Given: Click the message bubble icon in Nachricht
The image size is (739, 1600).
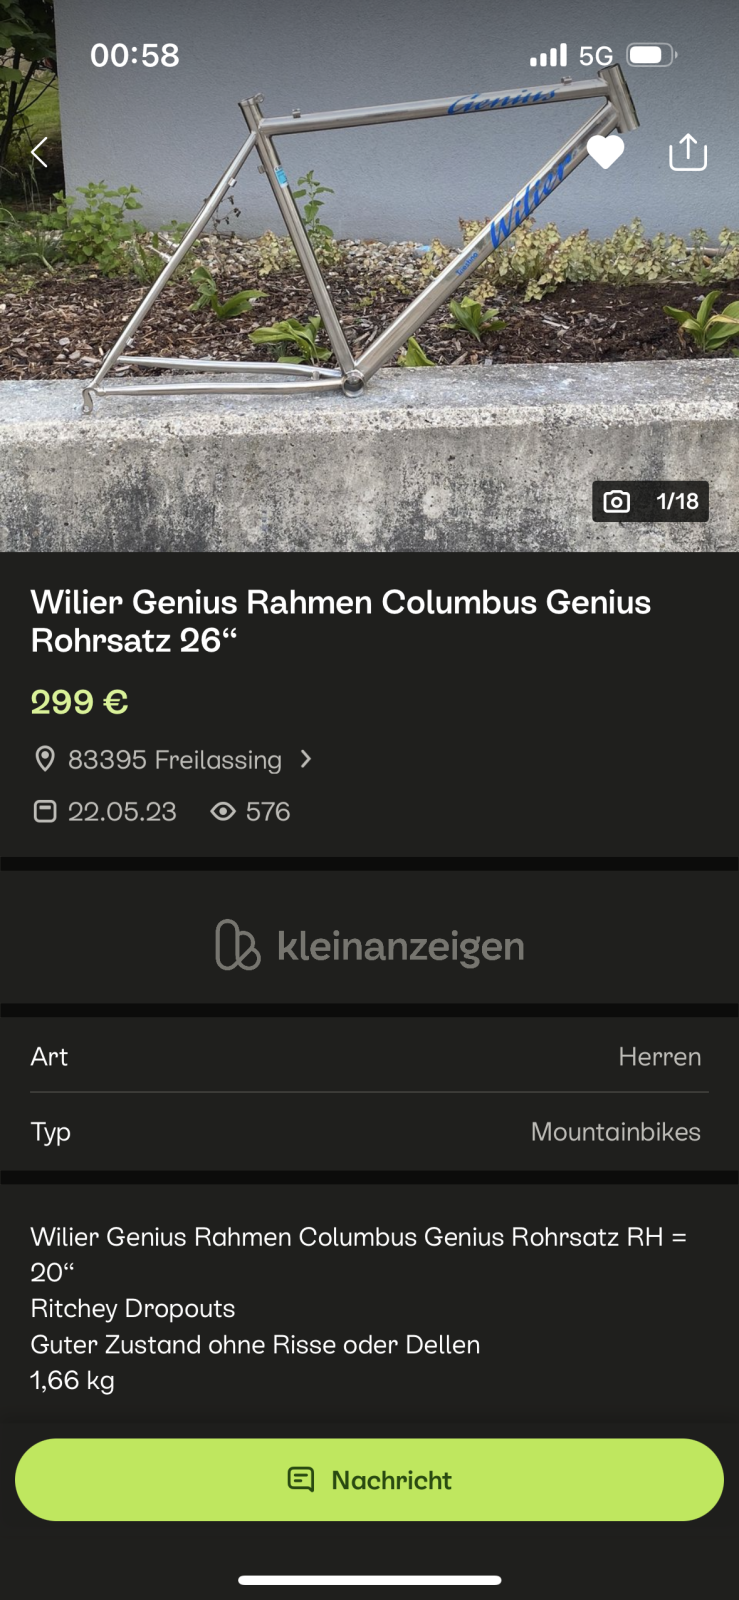Looking at the screenshot, I should [x=301, y=1479].
